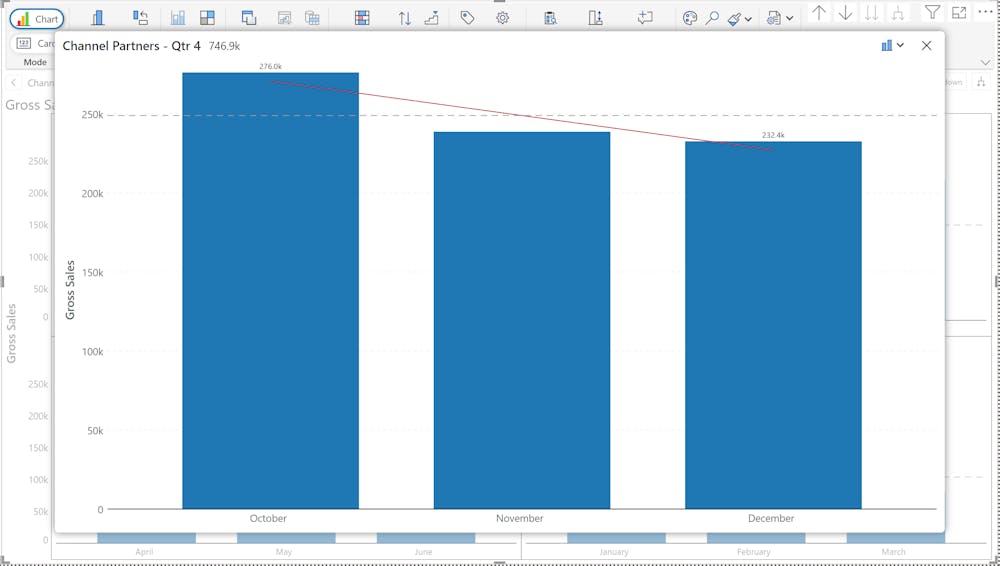
Task: Select the December bar
Action: coord(773,325)
